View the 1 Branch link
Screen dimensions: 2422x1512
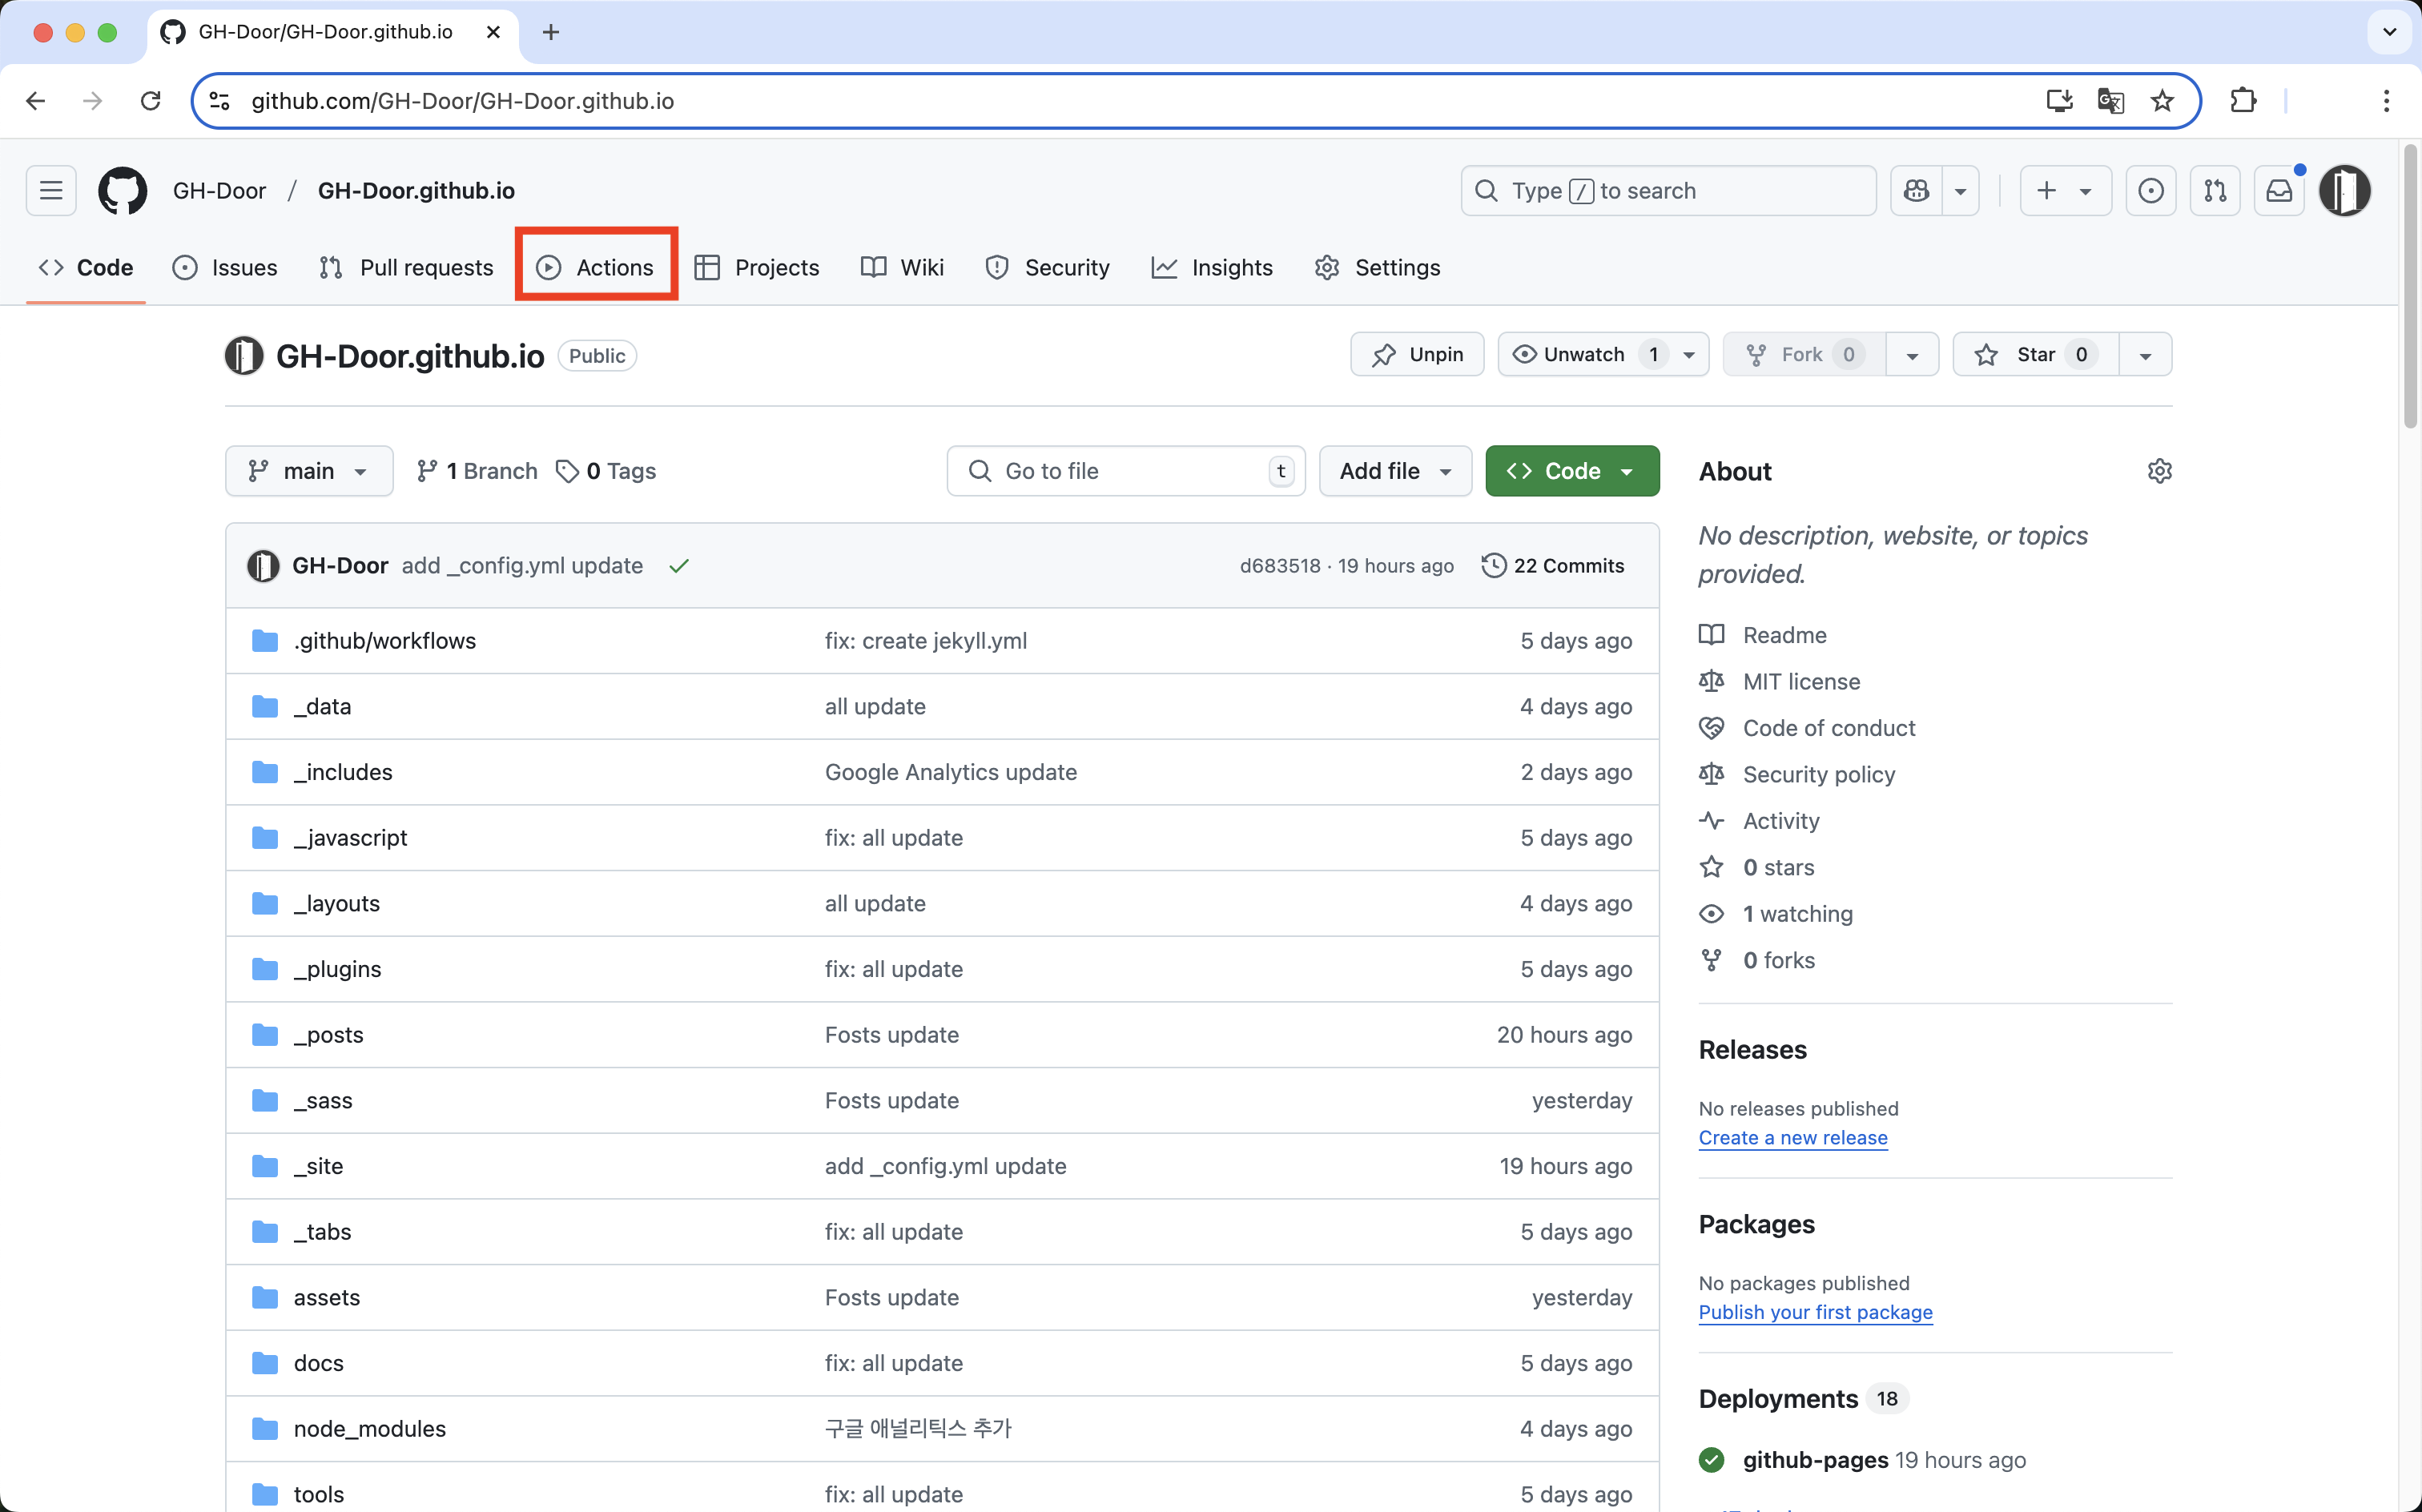[477, 471]
